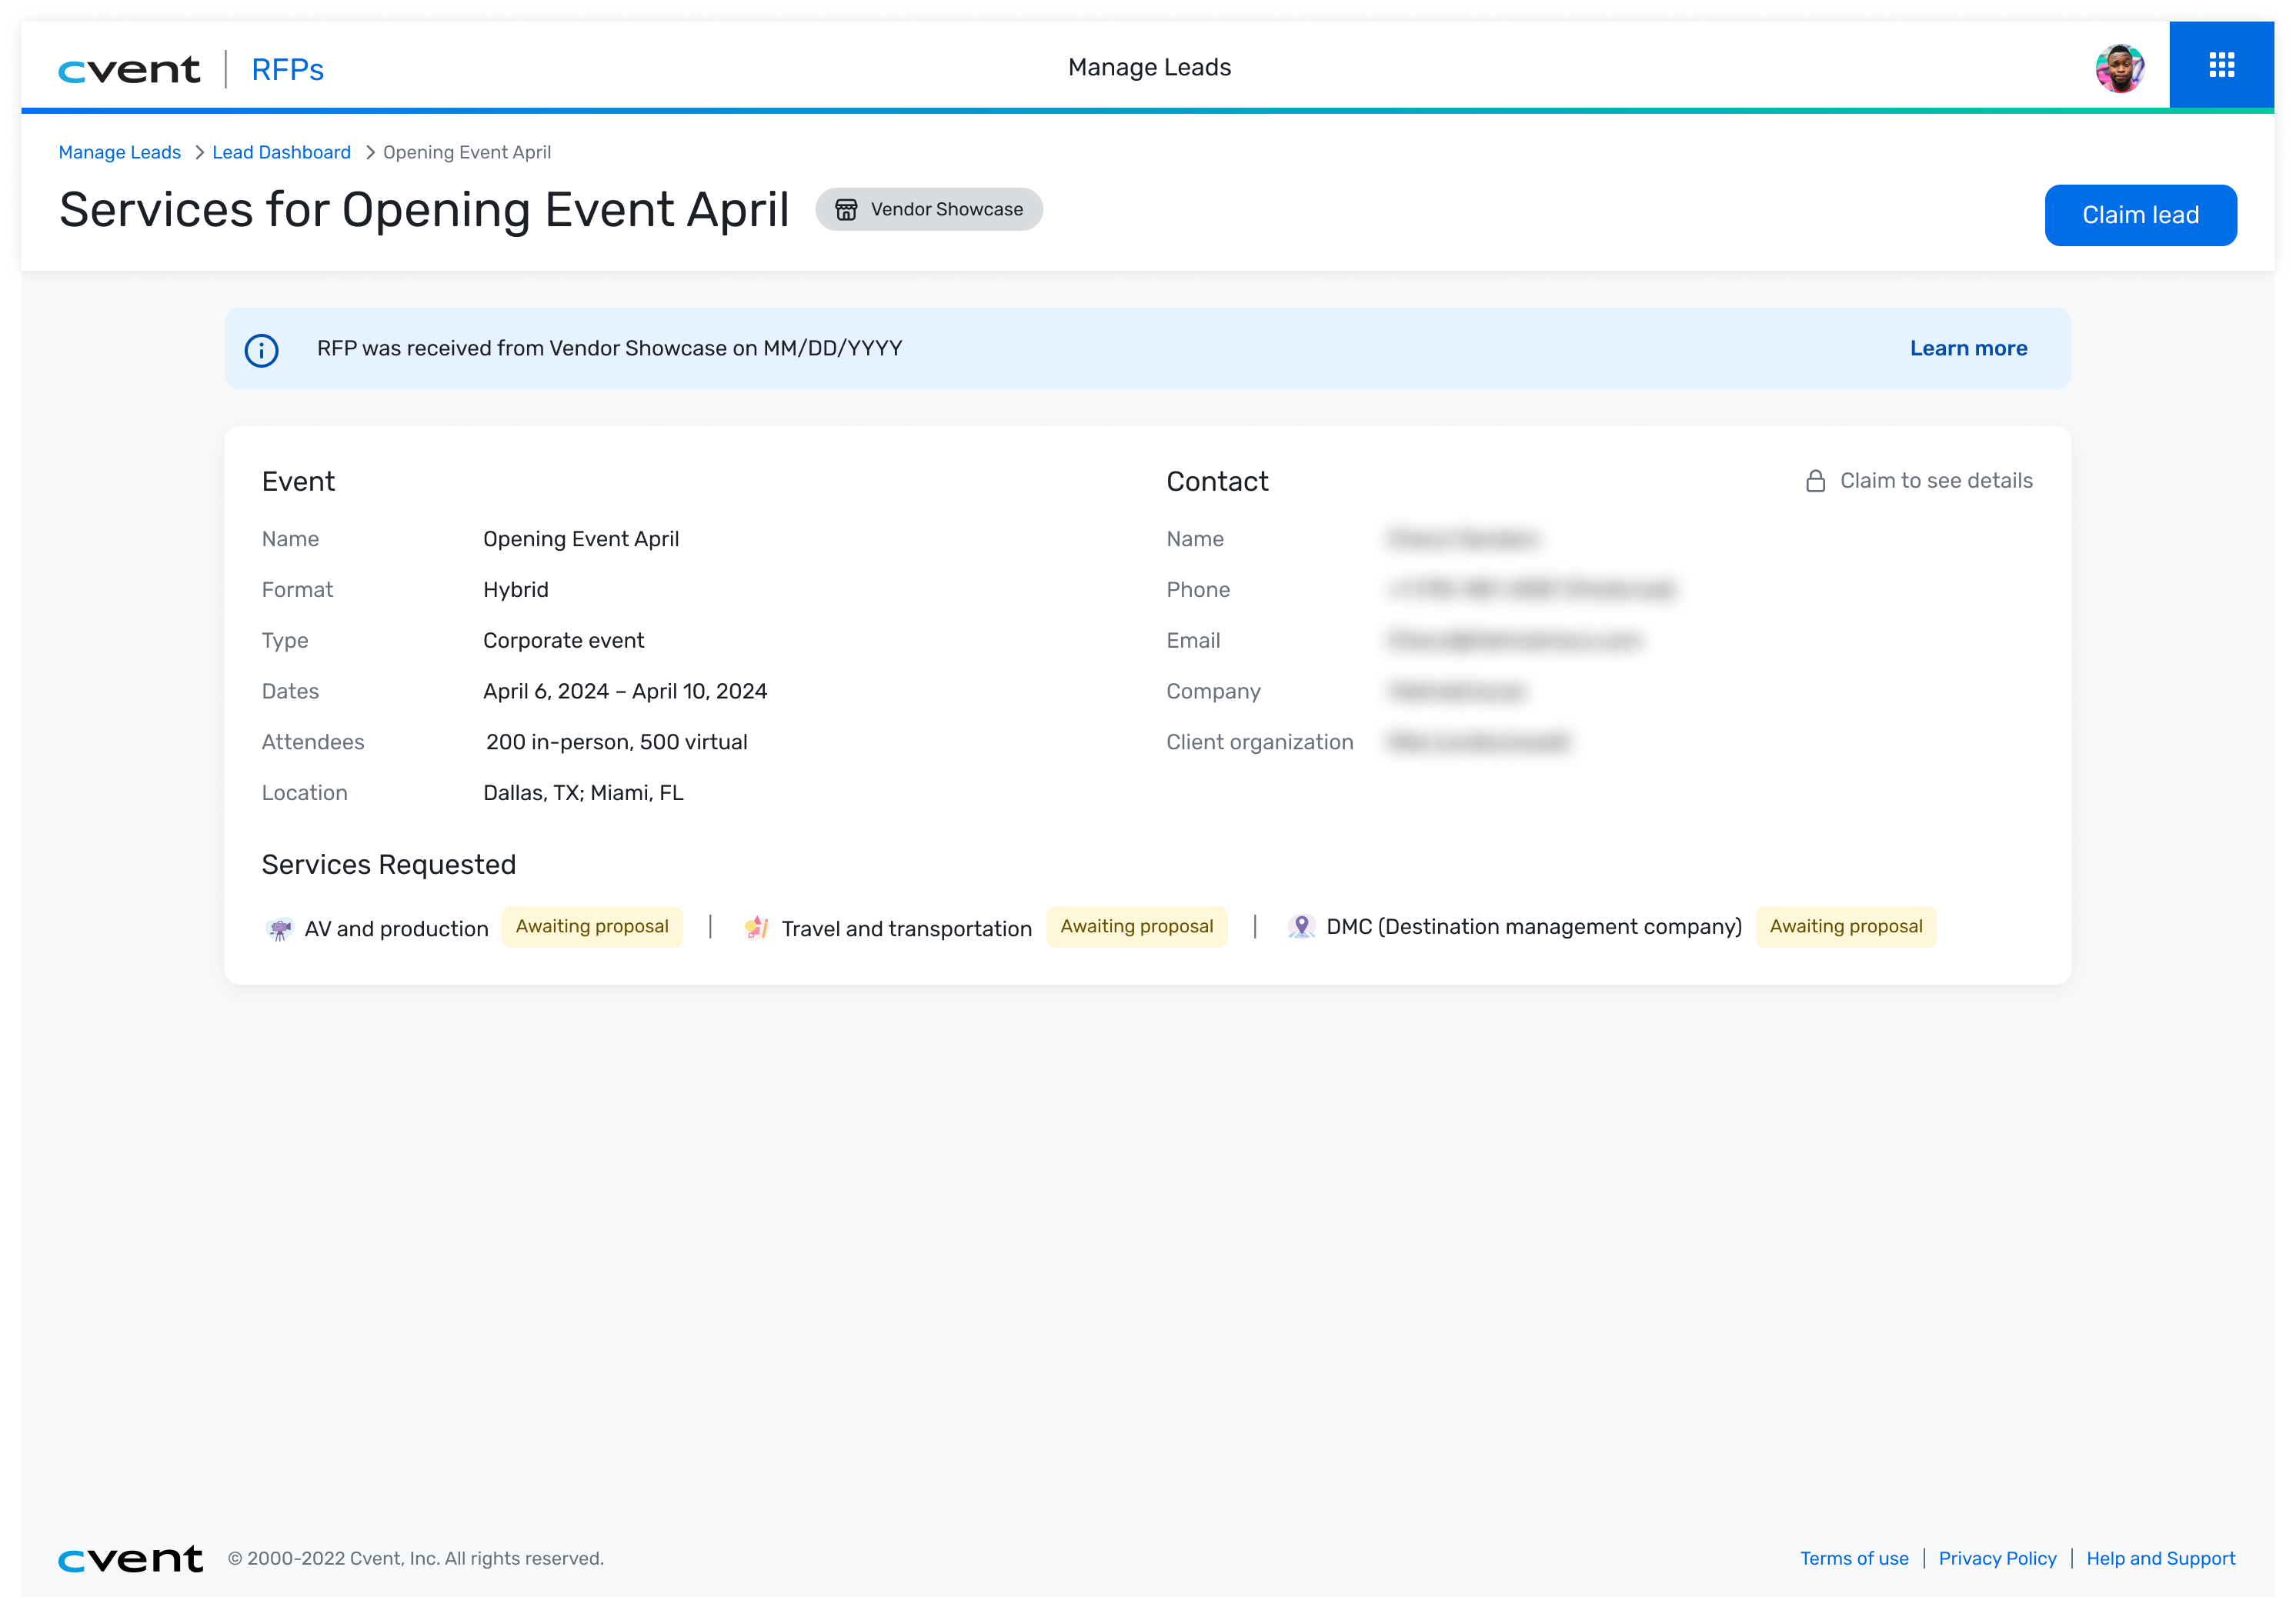This screenshot has width=2296, height=1597.
Task: Click the event name value Opening Event April
Action: point(581,539)
